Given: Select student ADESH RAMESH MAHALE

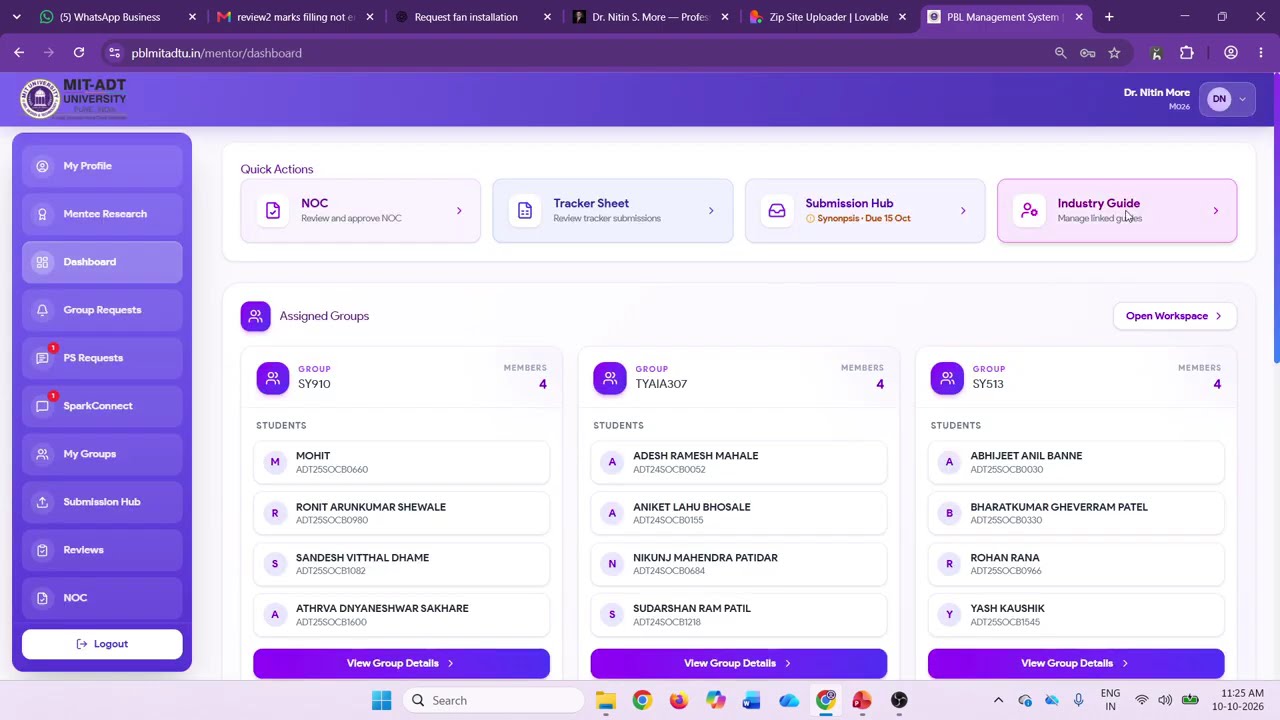Looking at the screenshot, I should pos(738,462).
